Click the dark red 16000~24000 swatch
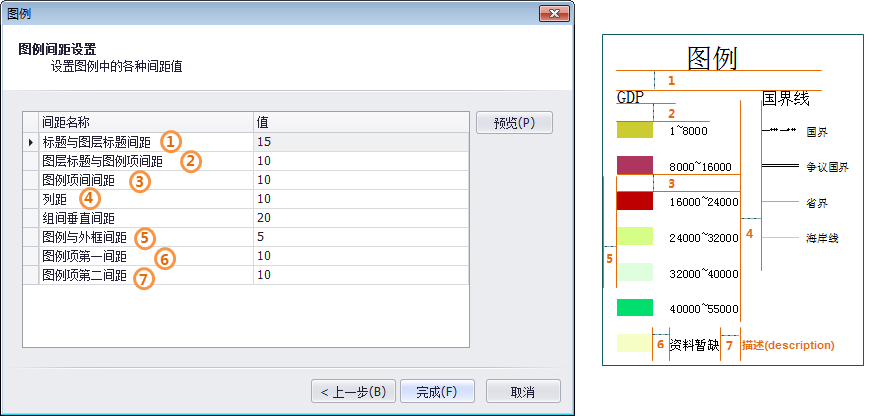This screenshot has width=870, height=416. tap(634, 201)
